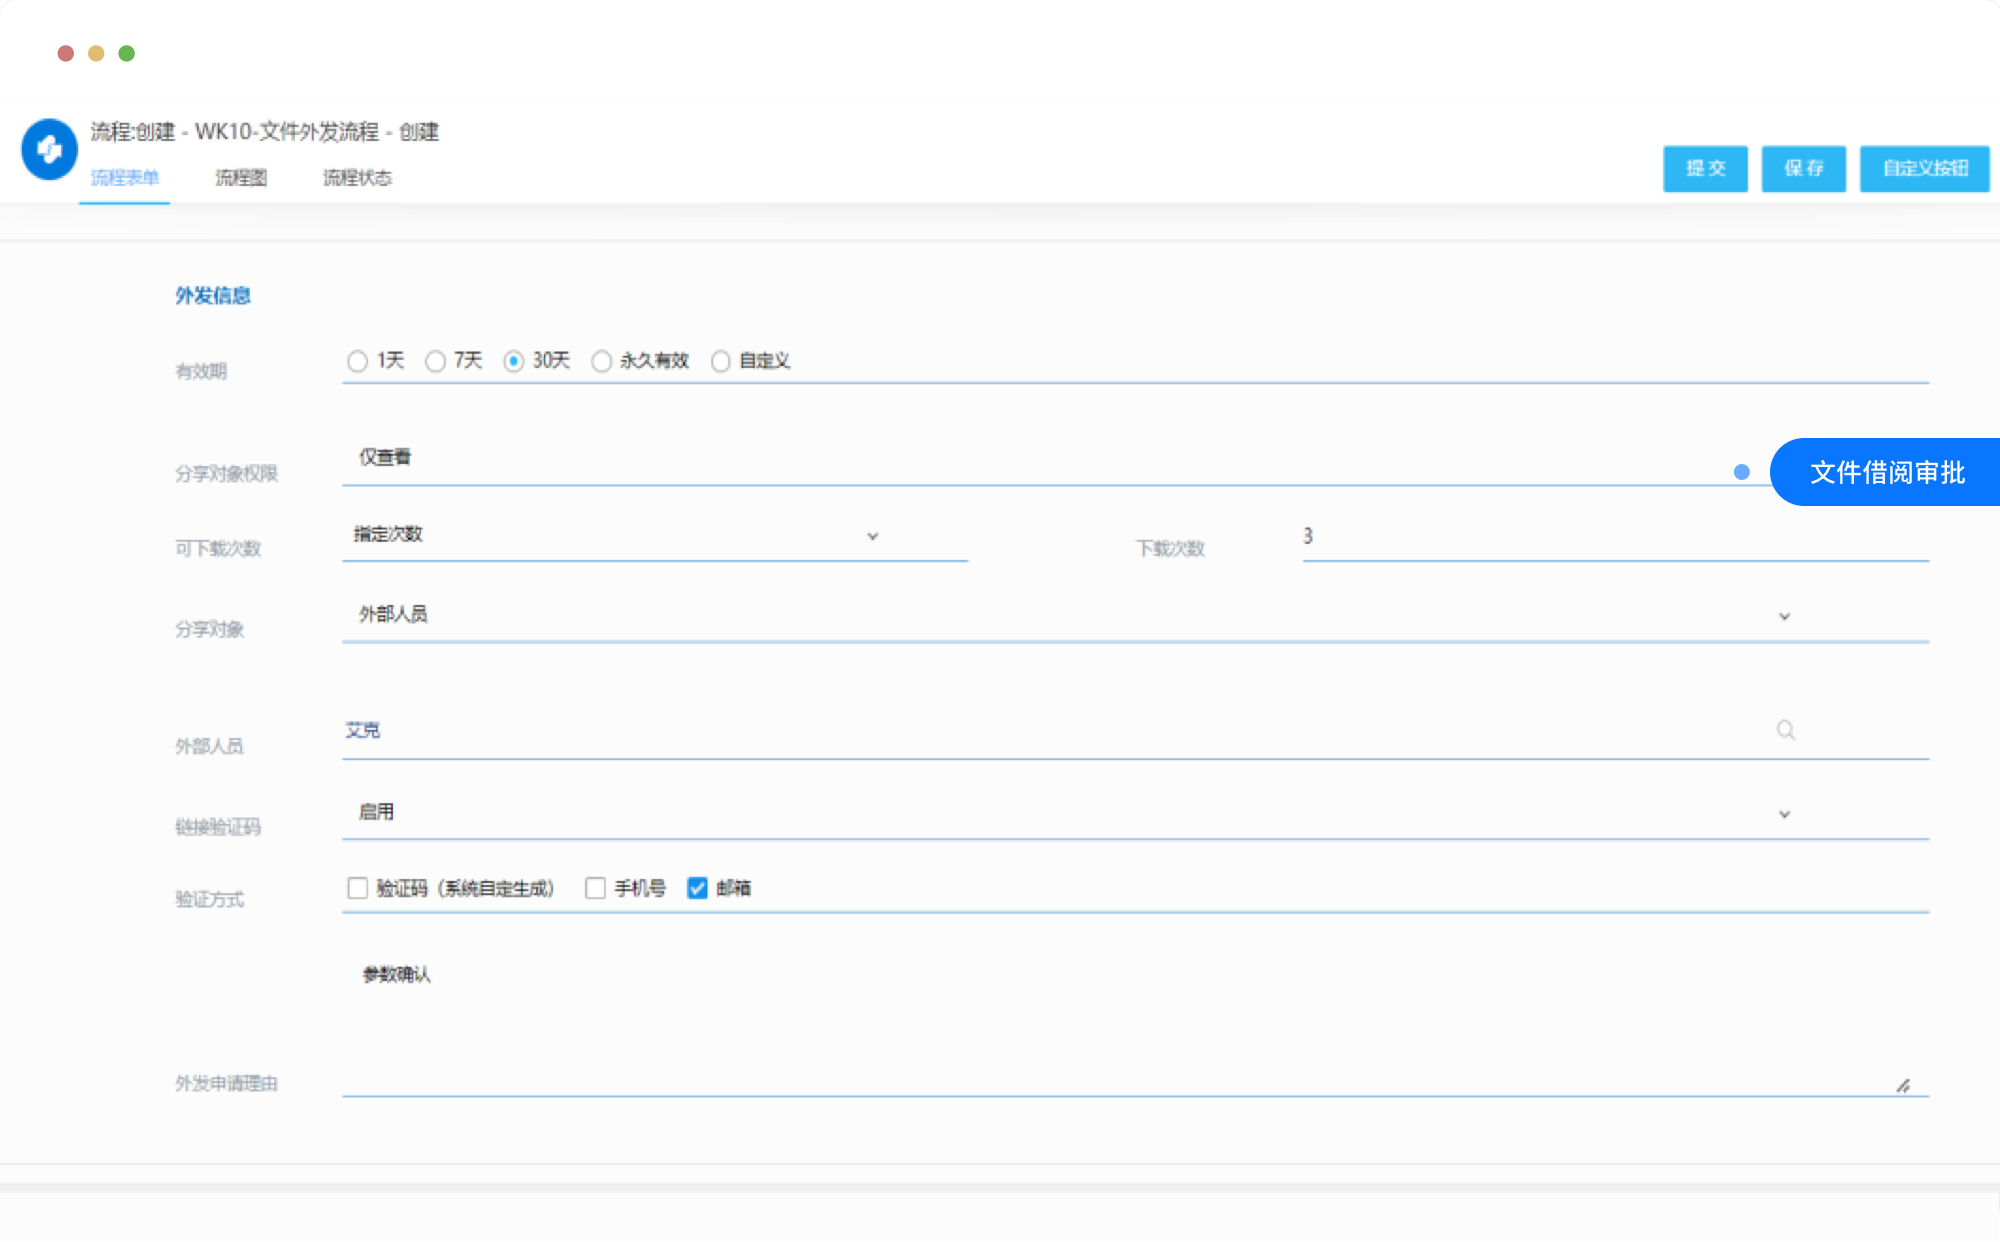The width and height of the screenshot is (2000, 1242).
Task: Select the 永久有效 radio option
Action: [601, 361]
